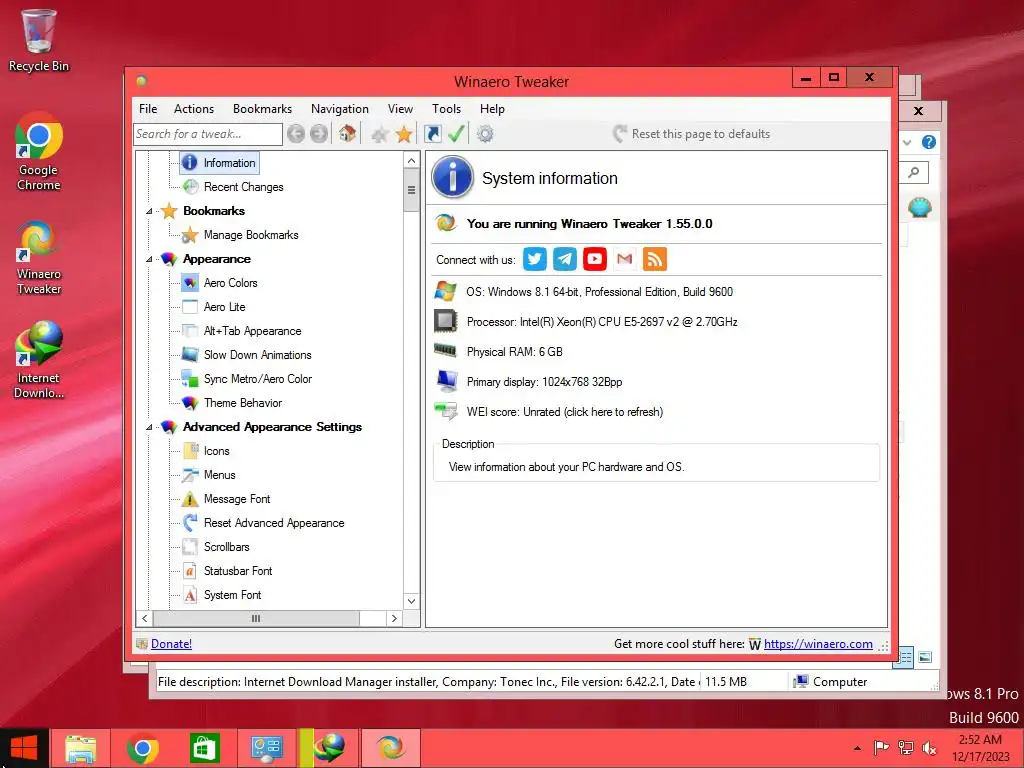Open Google Chrome from the taskbar
1024x768 pixels.
pos(143,748)
